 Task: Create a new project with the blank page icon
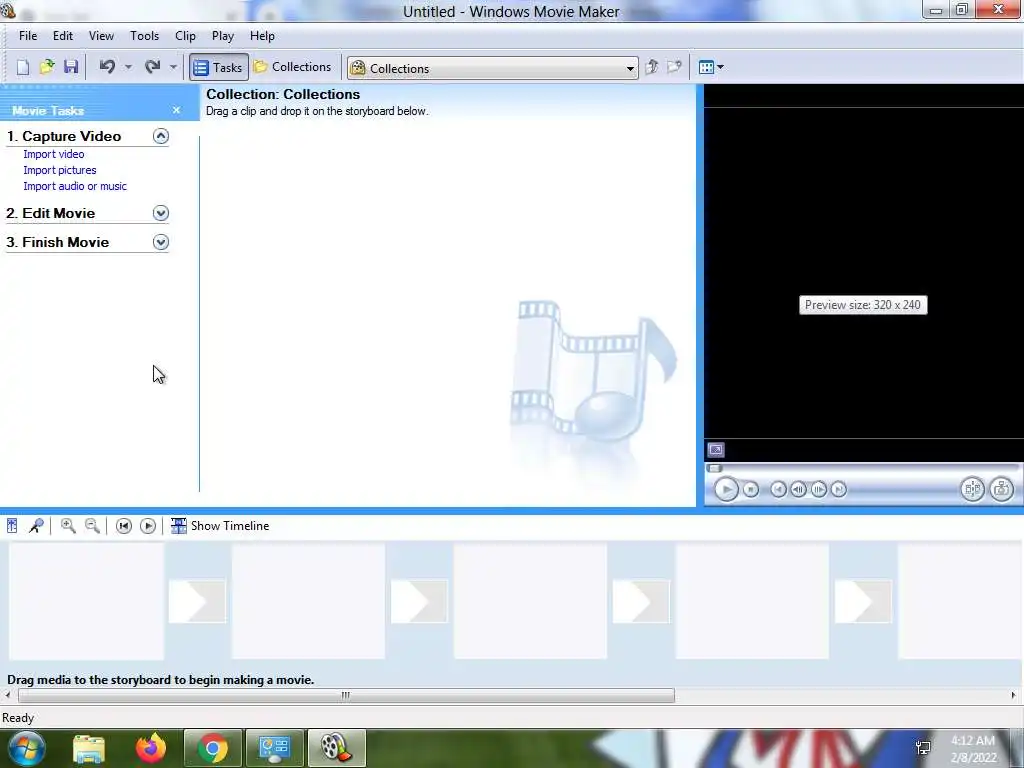click(23, 67)
